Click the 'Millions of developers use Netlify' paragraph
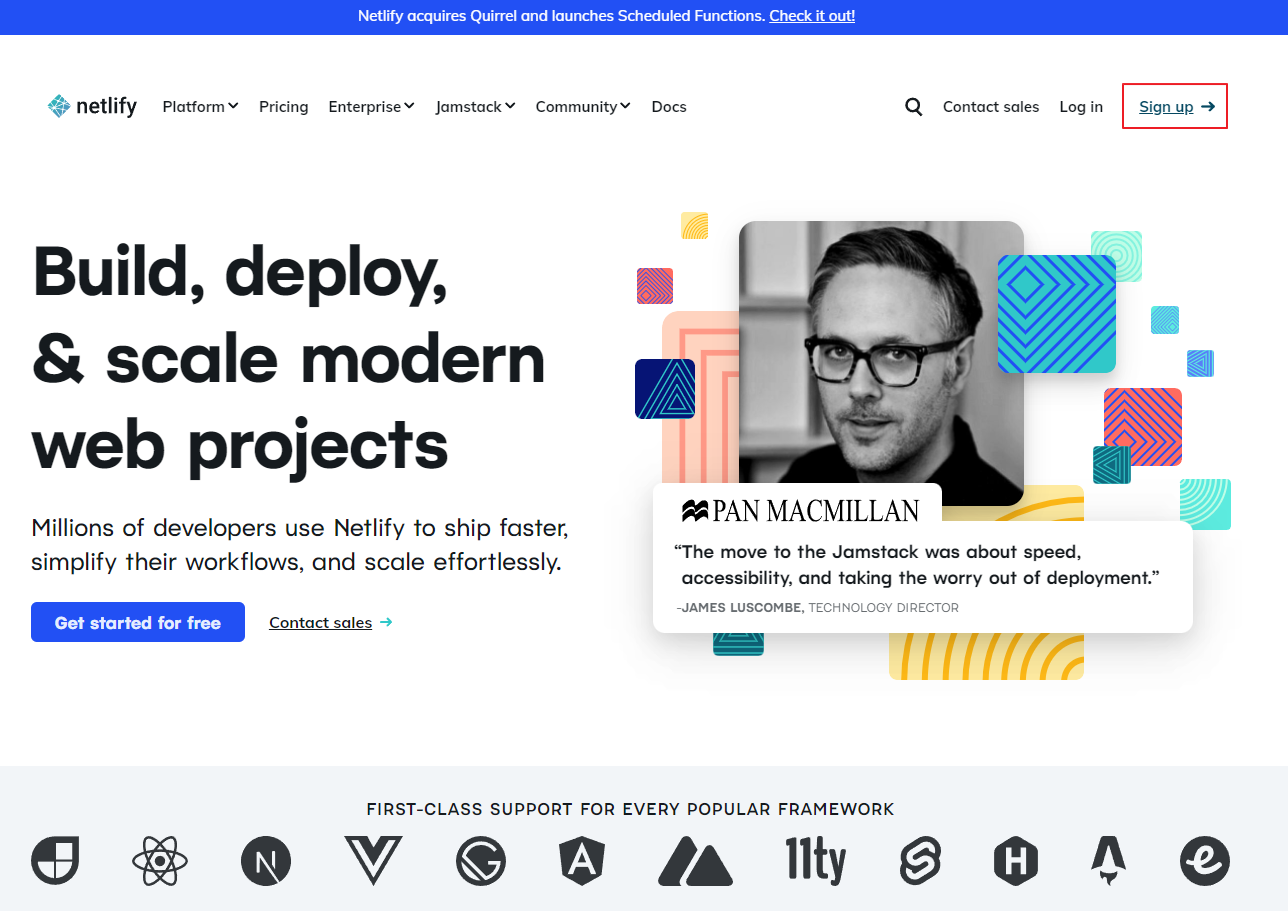Viewport: 1288px width, 911px height. tap(300, 544)
